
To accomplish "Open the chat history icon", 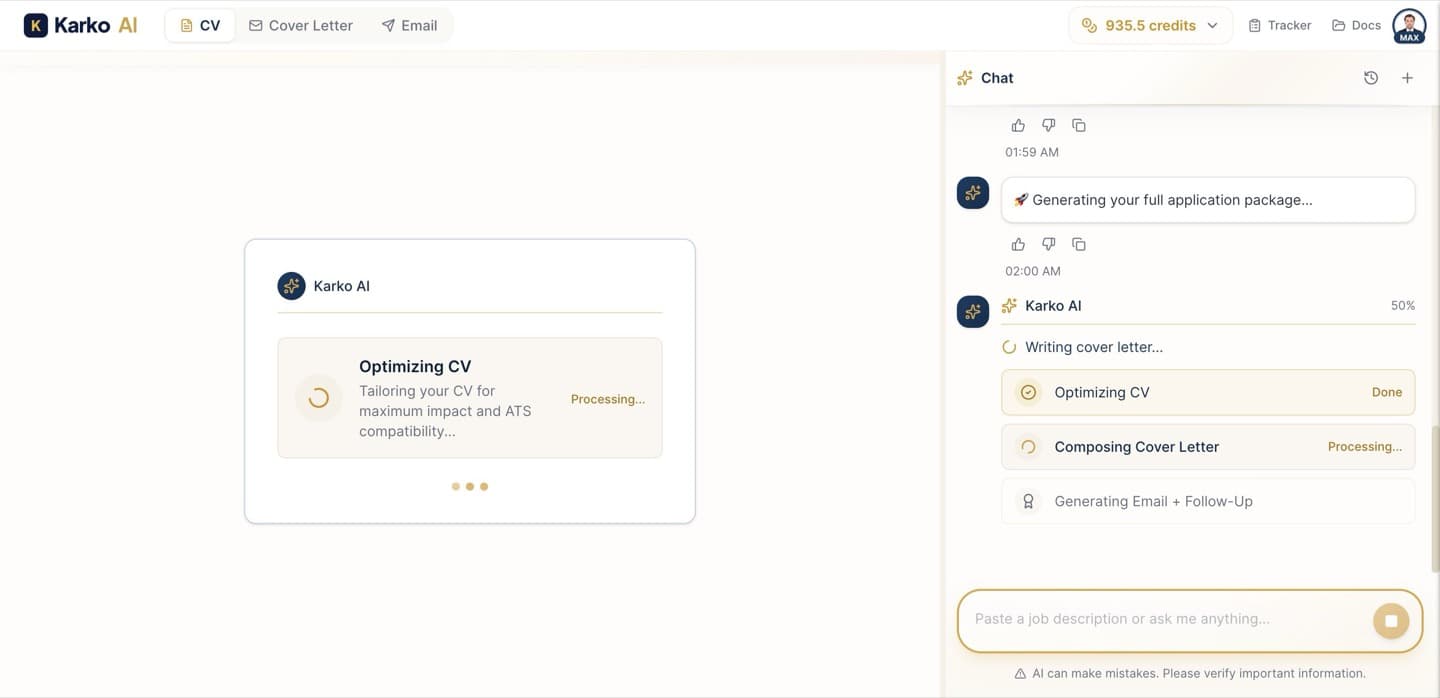I will (1370, 77).
